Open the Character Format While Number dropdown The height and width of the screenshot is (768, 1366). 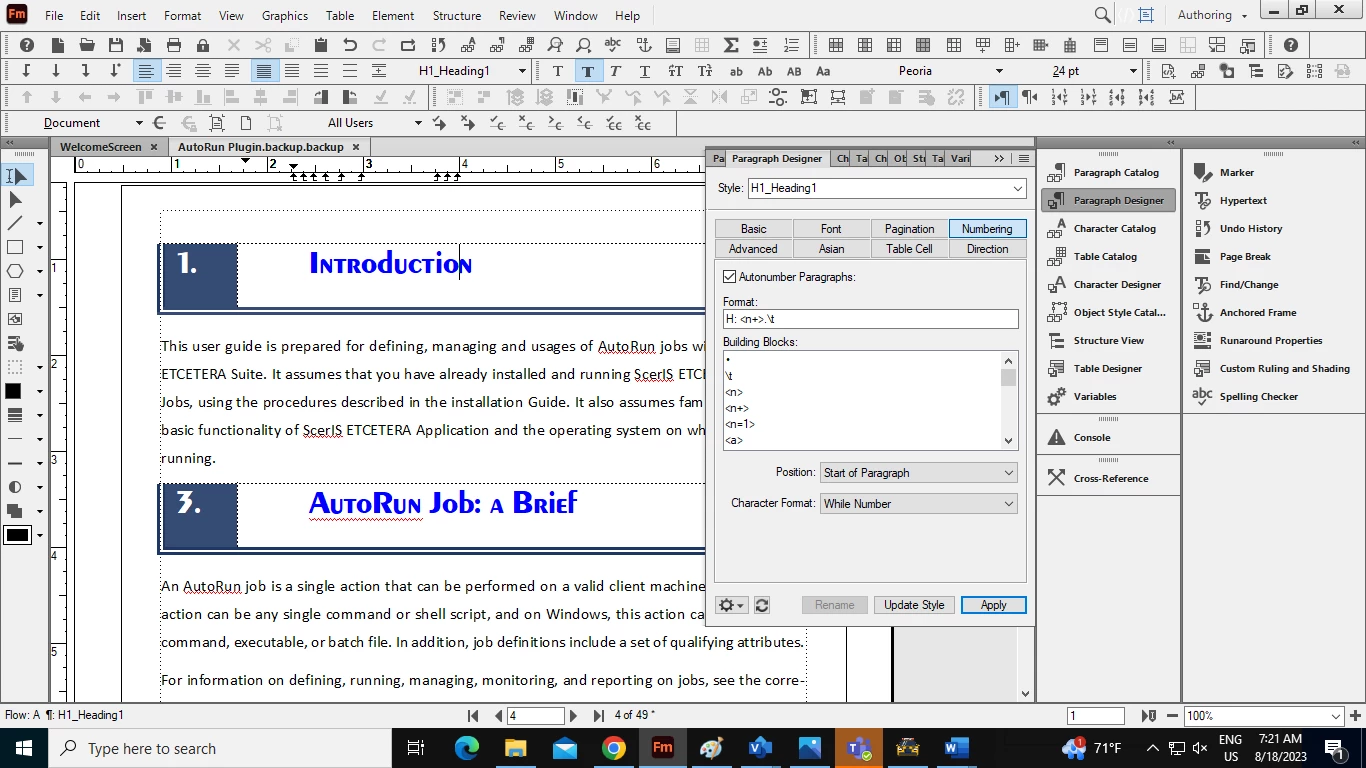pyautogui.click(x=918, y=504)
